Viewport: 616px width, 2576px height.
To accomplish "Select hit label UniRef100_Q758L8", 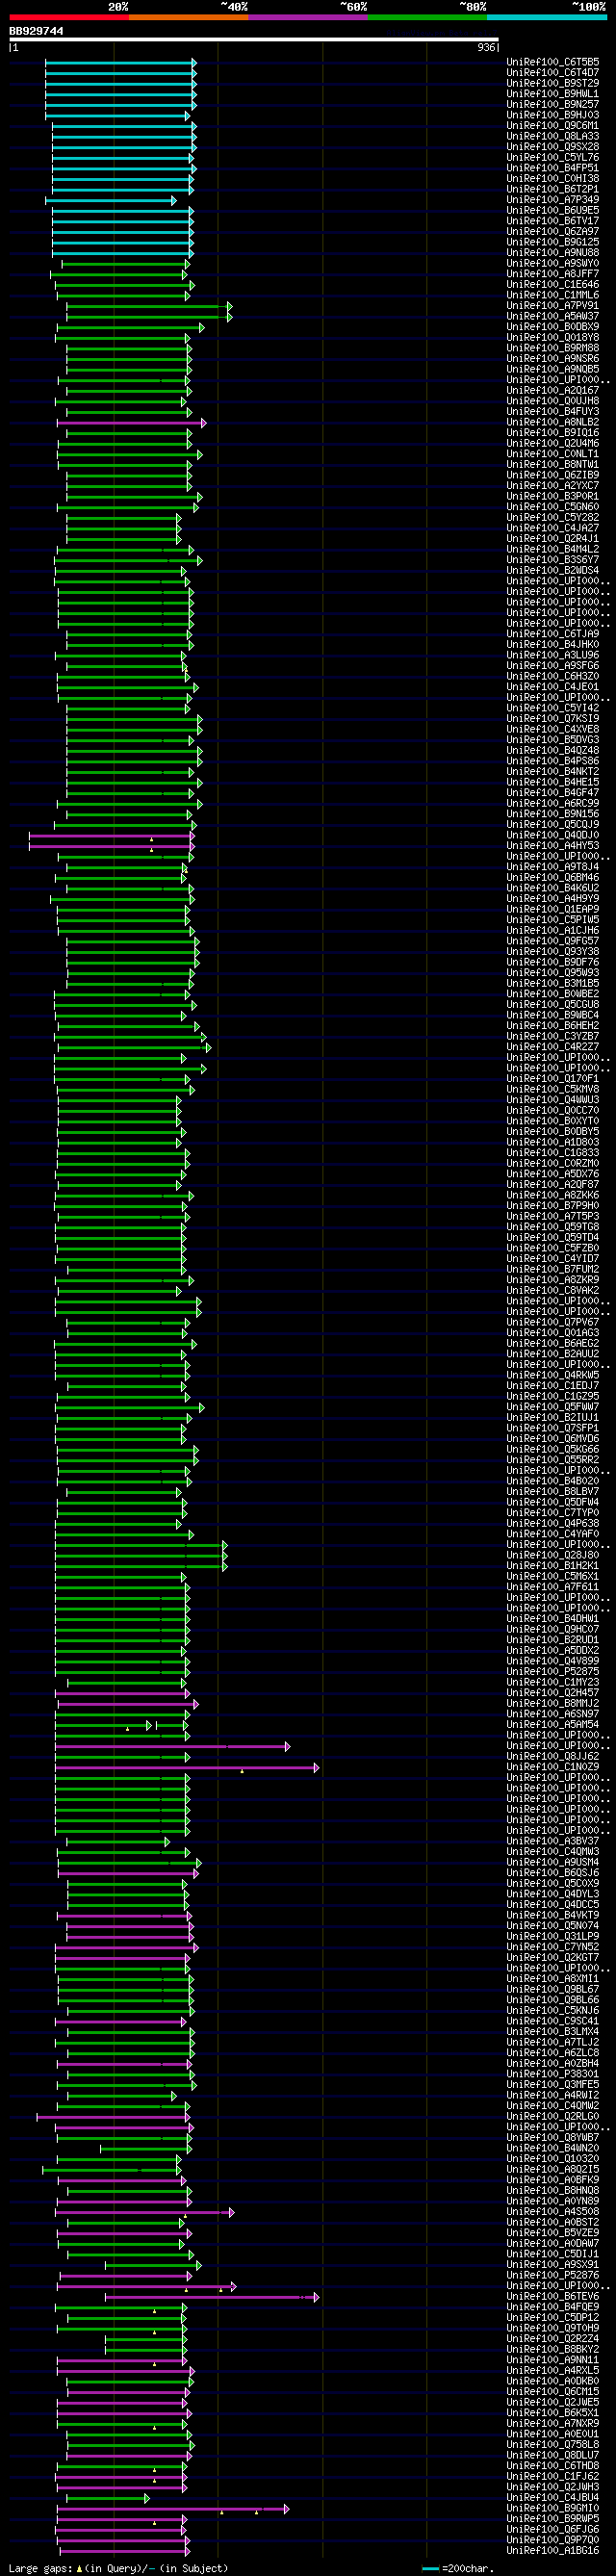I will (553, 2445).
